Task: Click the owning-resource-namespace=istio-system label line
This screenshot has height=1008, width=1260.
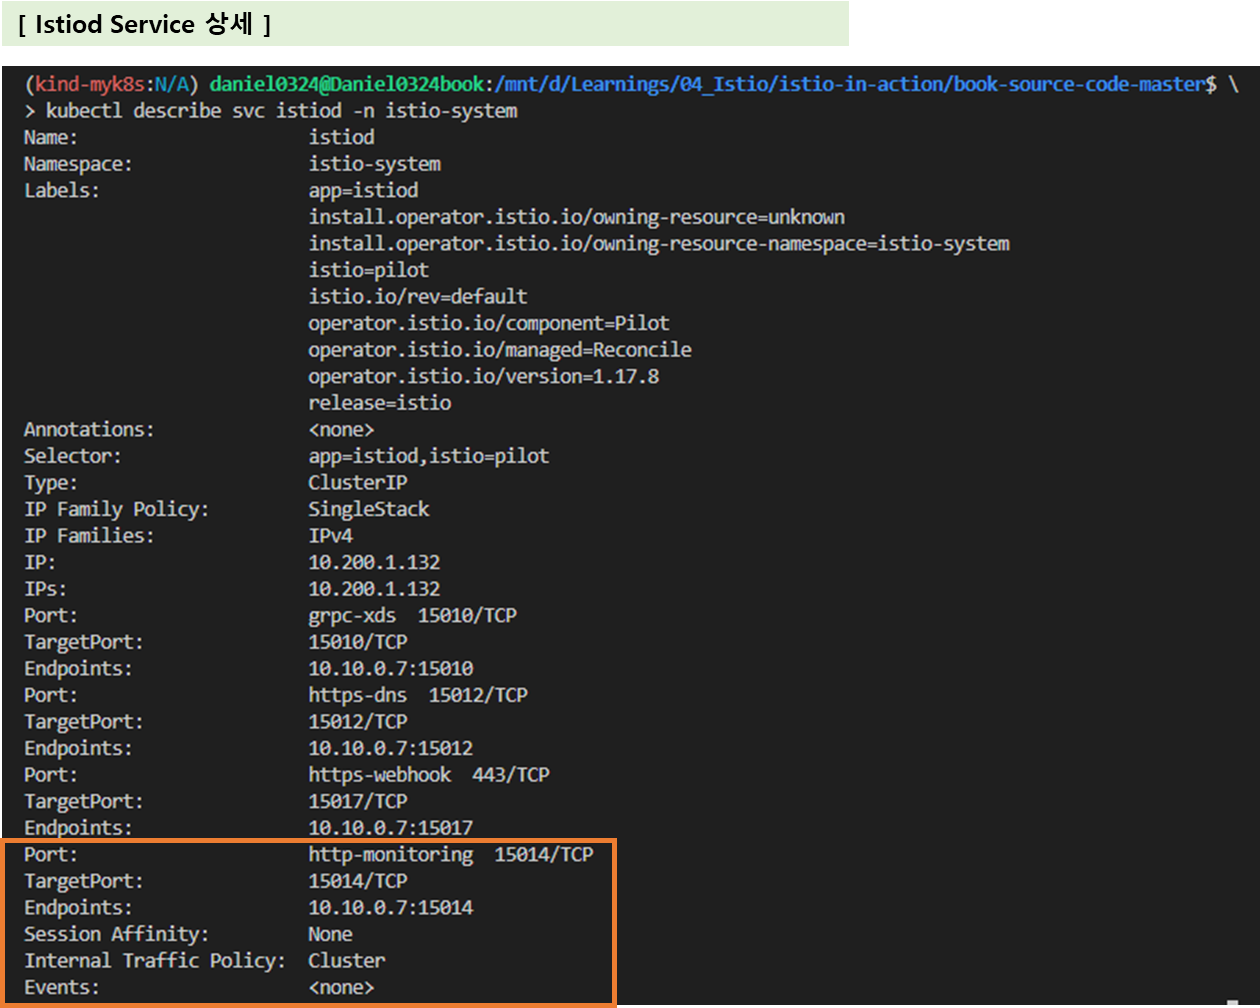Action: click(659, 243)
